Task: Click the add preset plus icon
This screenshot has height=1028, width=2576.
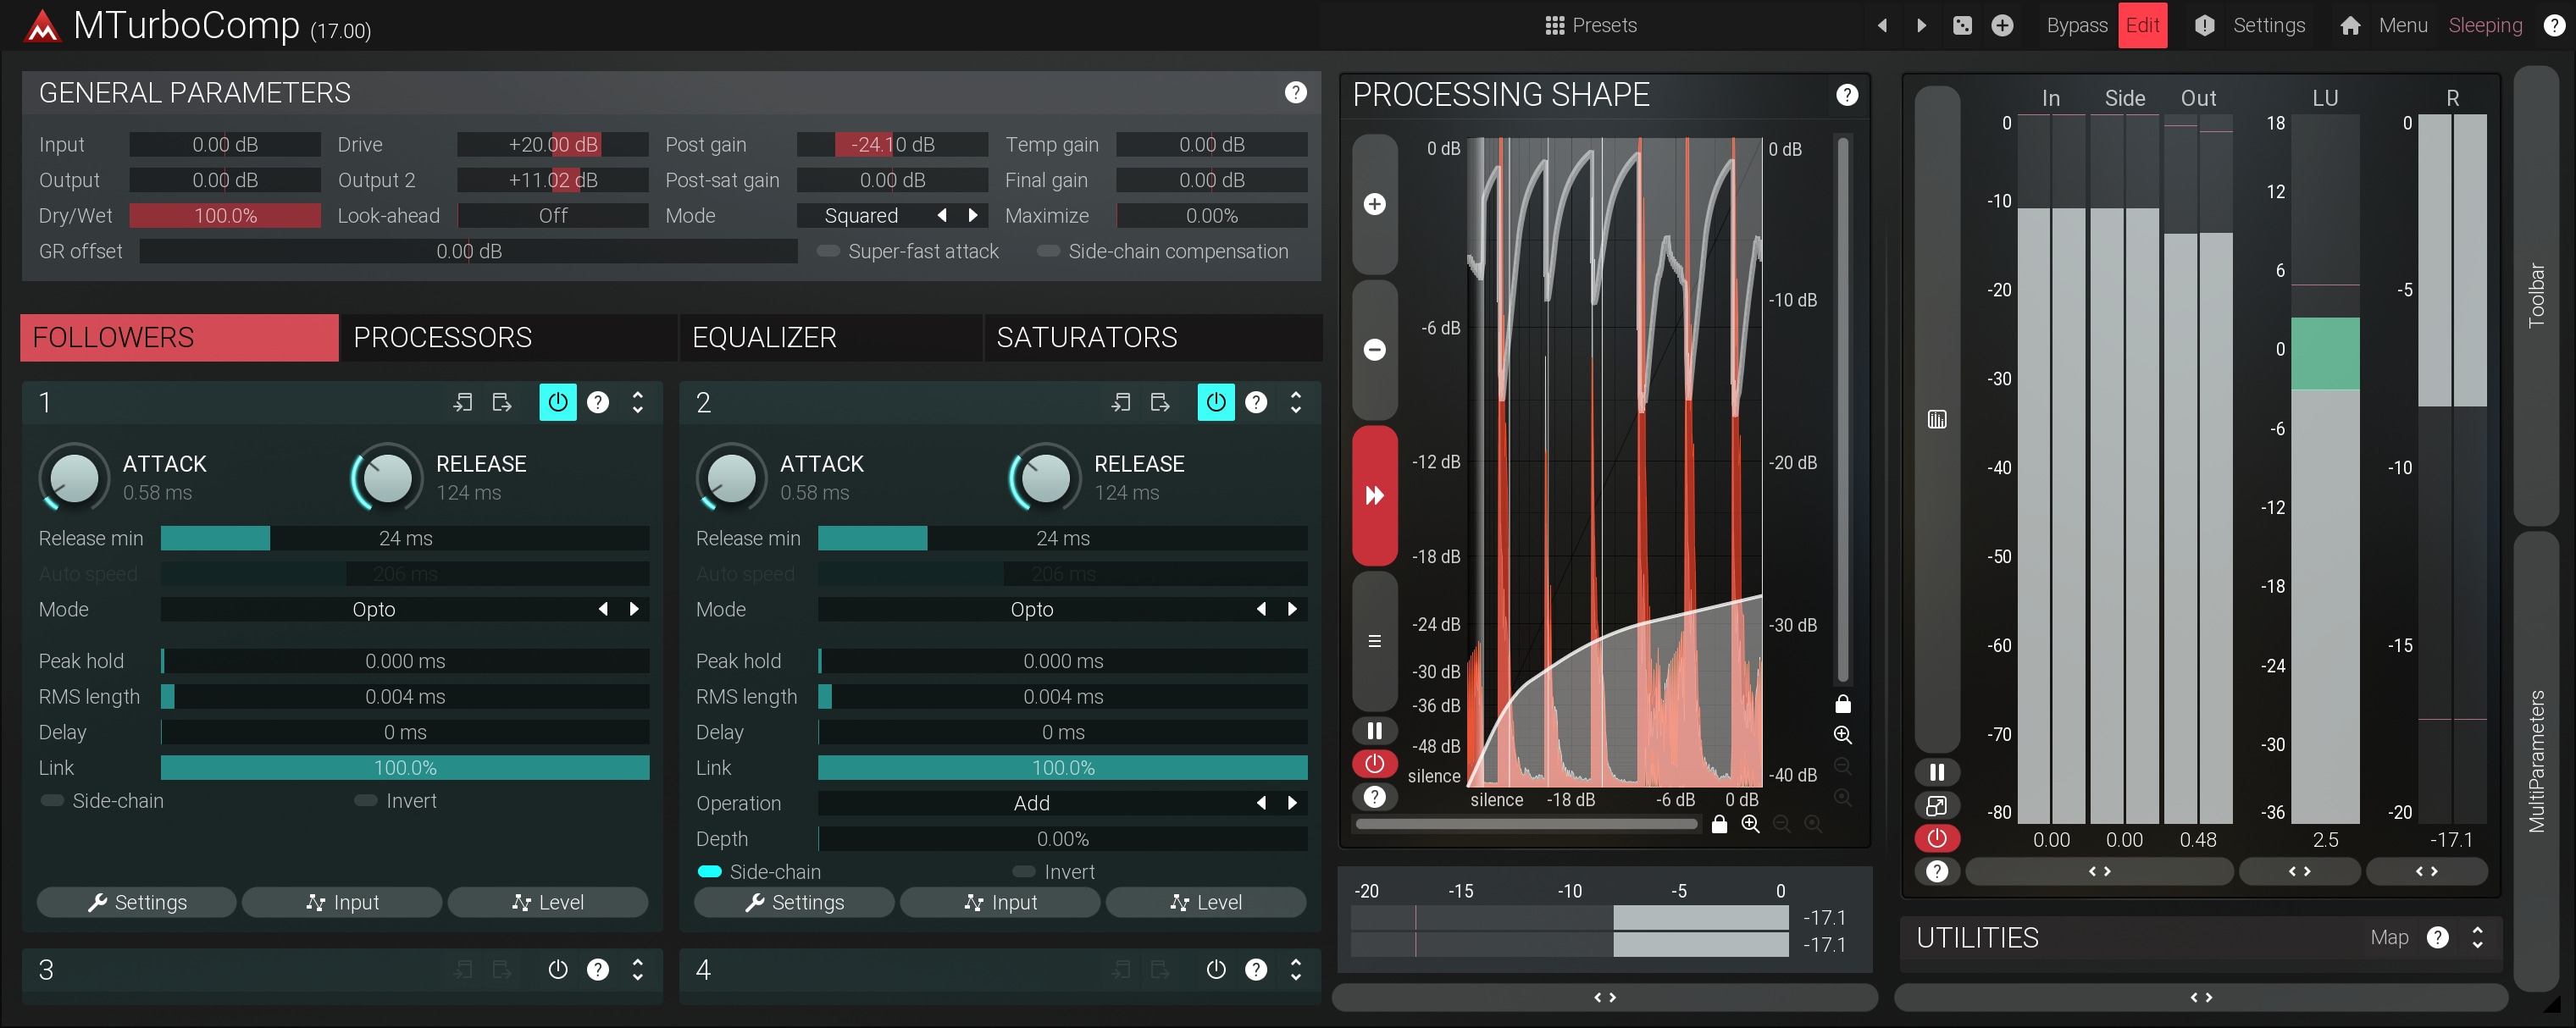Action: (2002, 25)
